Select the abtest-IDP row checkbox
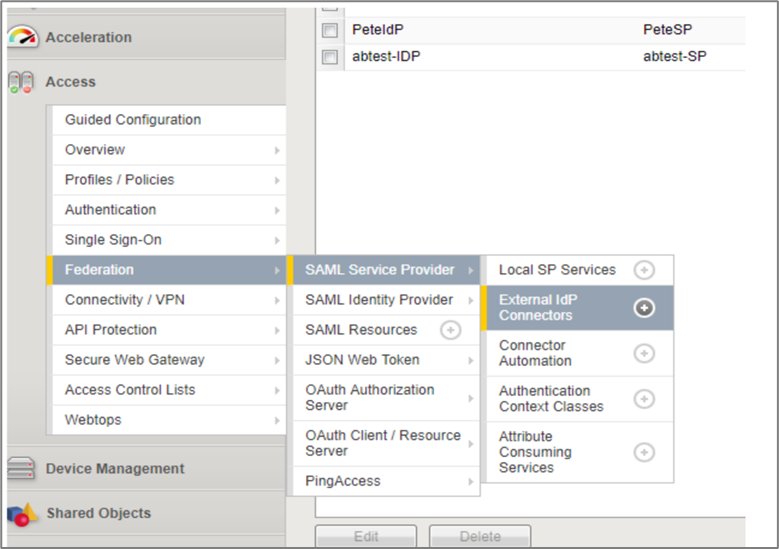Image resolution: width=779 pixels, height=549 pixels. [x=330, y=57]
